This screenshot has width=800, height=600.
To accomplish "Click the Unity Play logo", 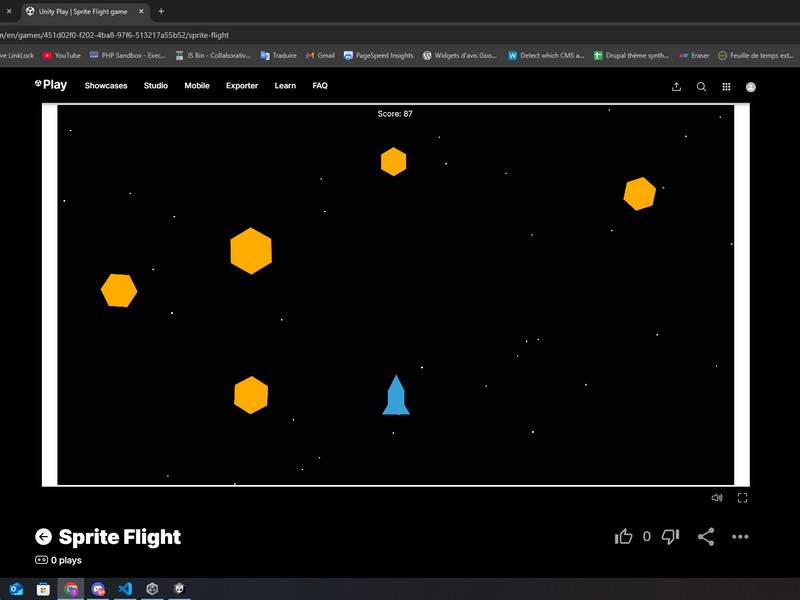I will tap(51, 85).
